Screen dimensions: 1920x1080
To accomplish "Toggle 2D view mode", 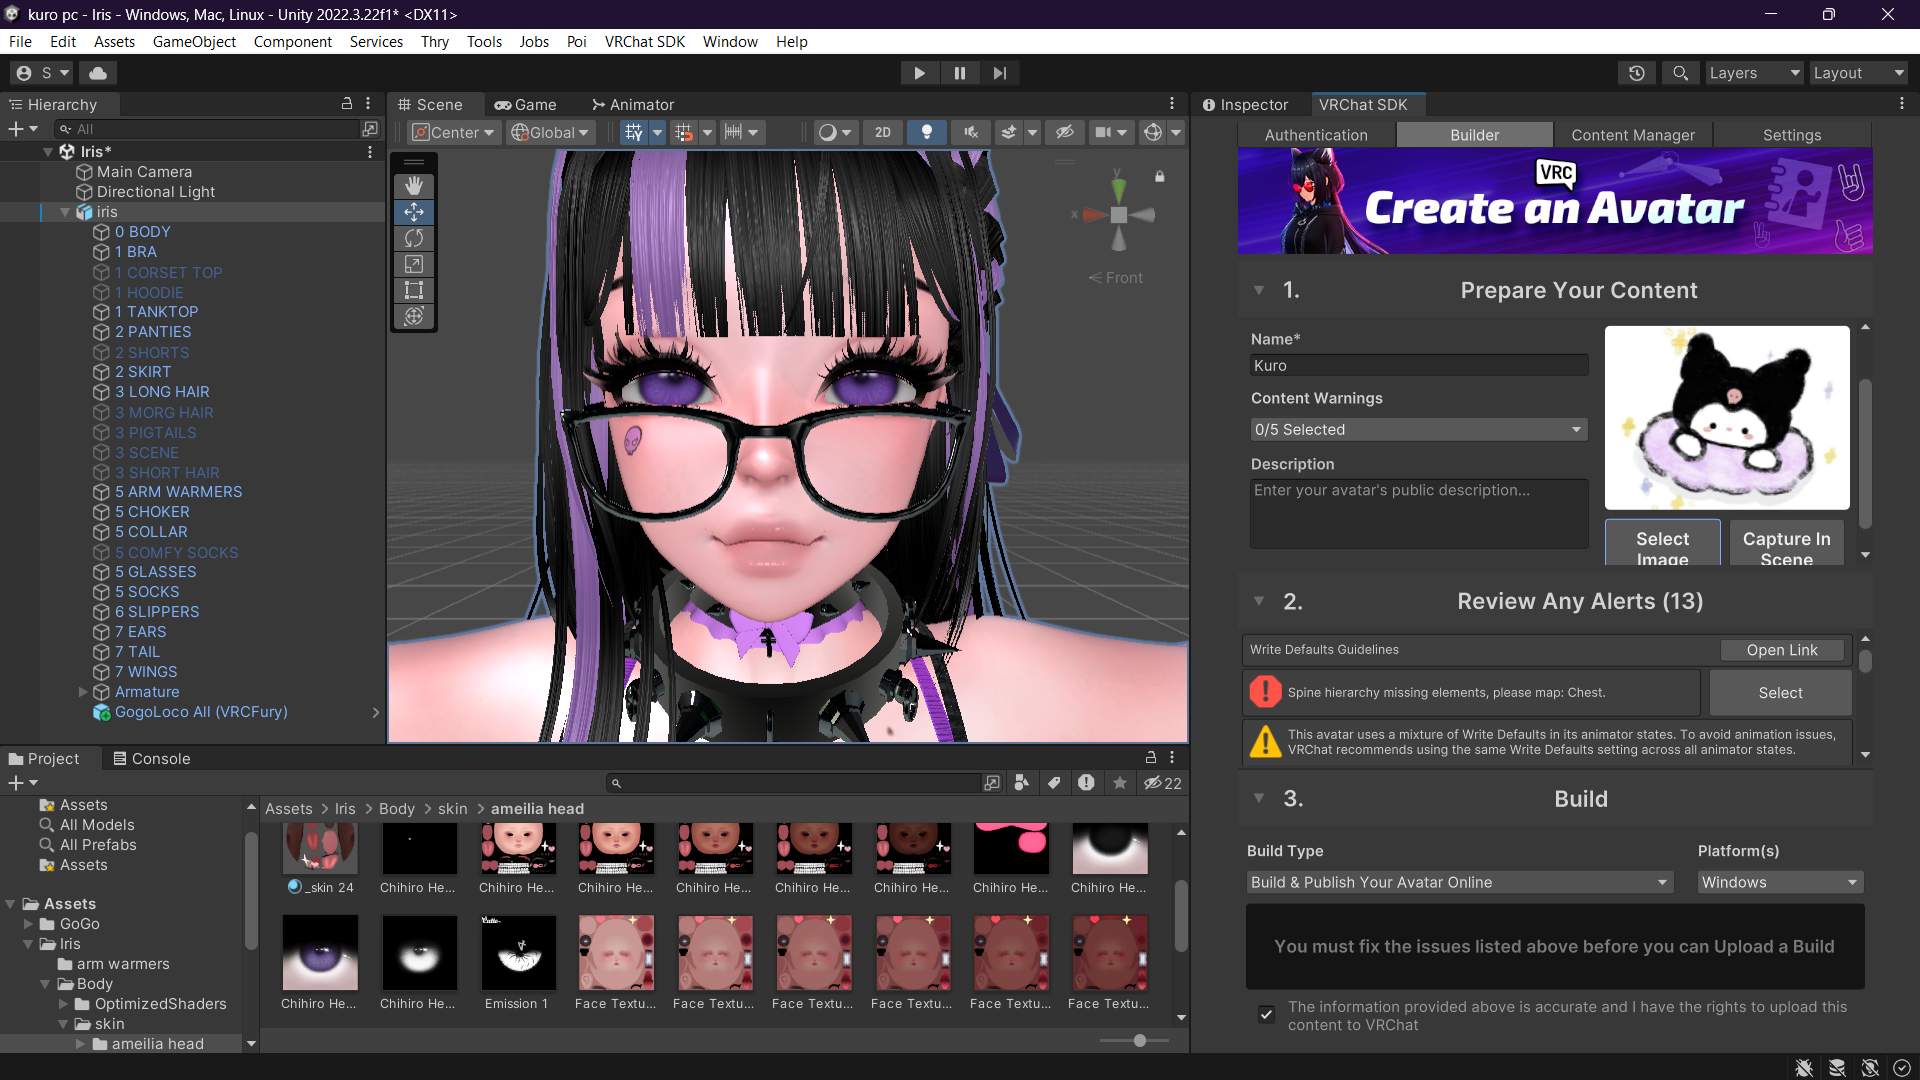I will click(883, 132).
